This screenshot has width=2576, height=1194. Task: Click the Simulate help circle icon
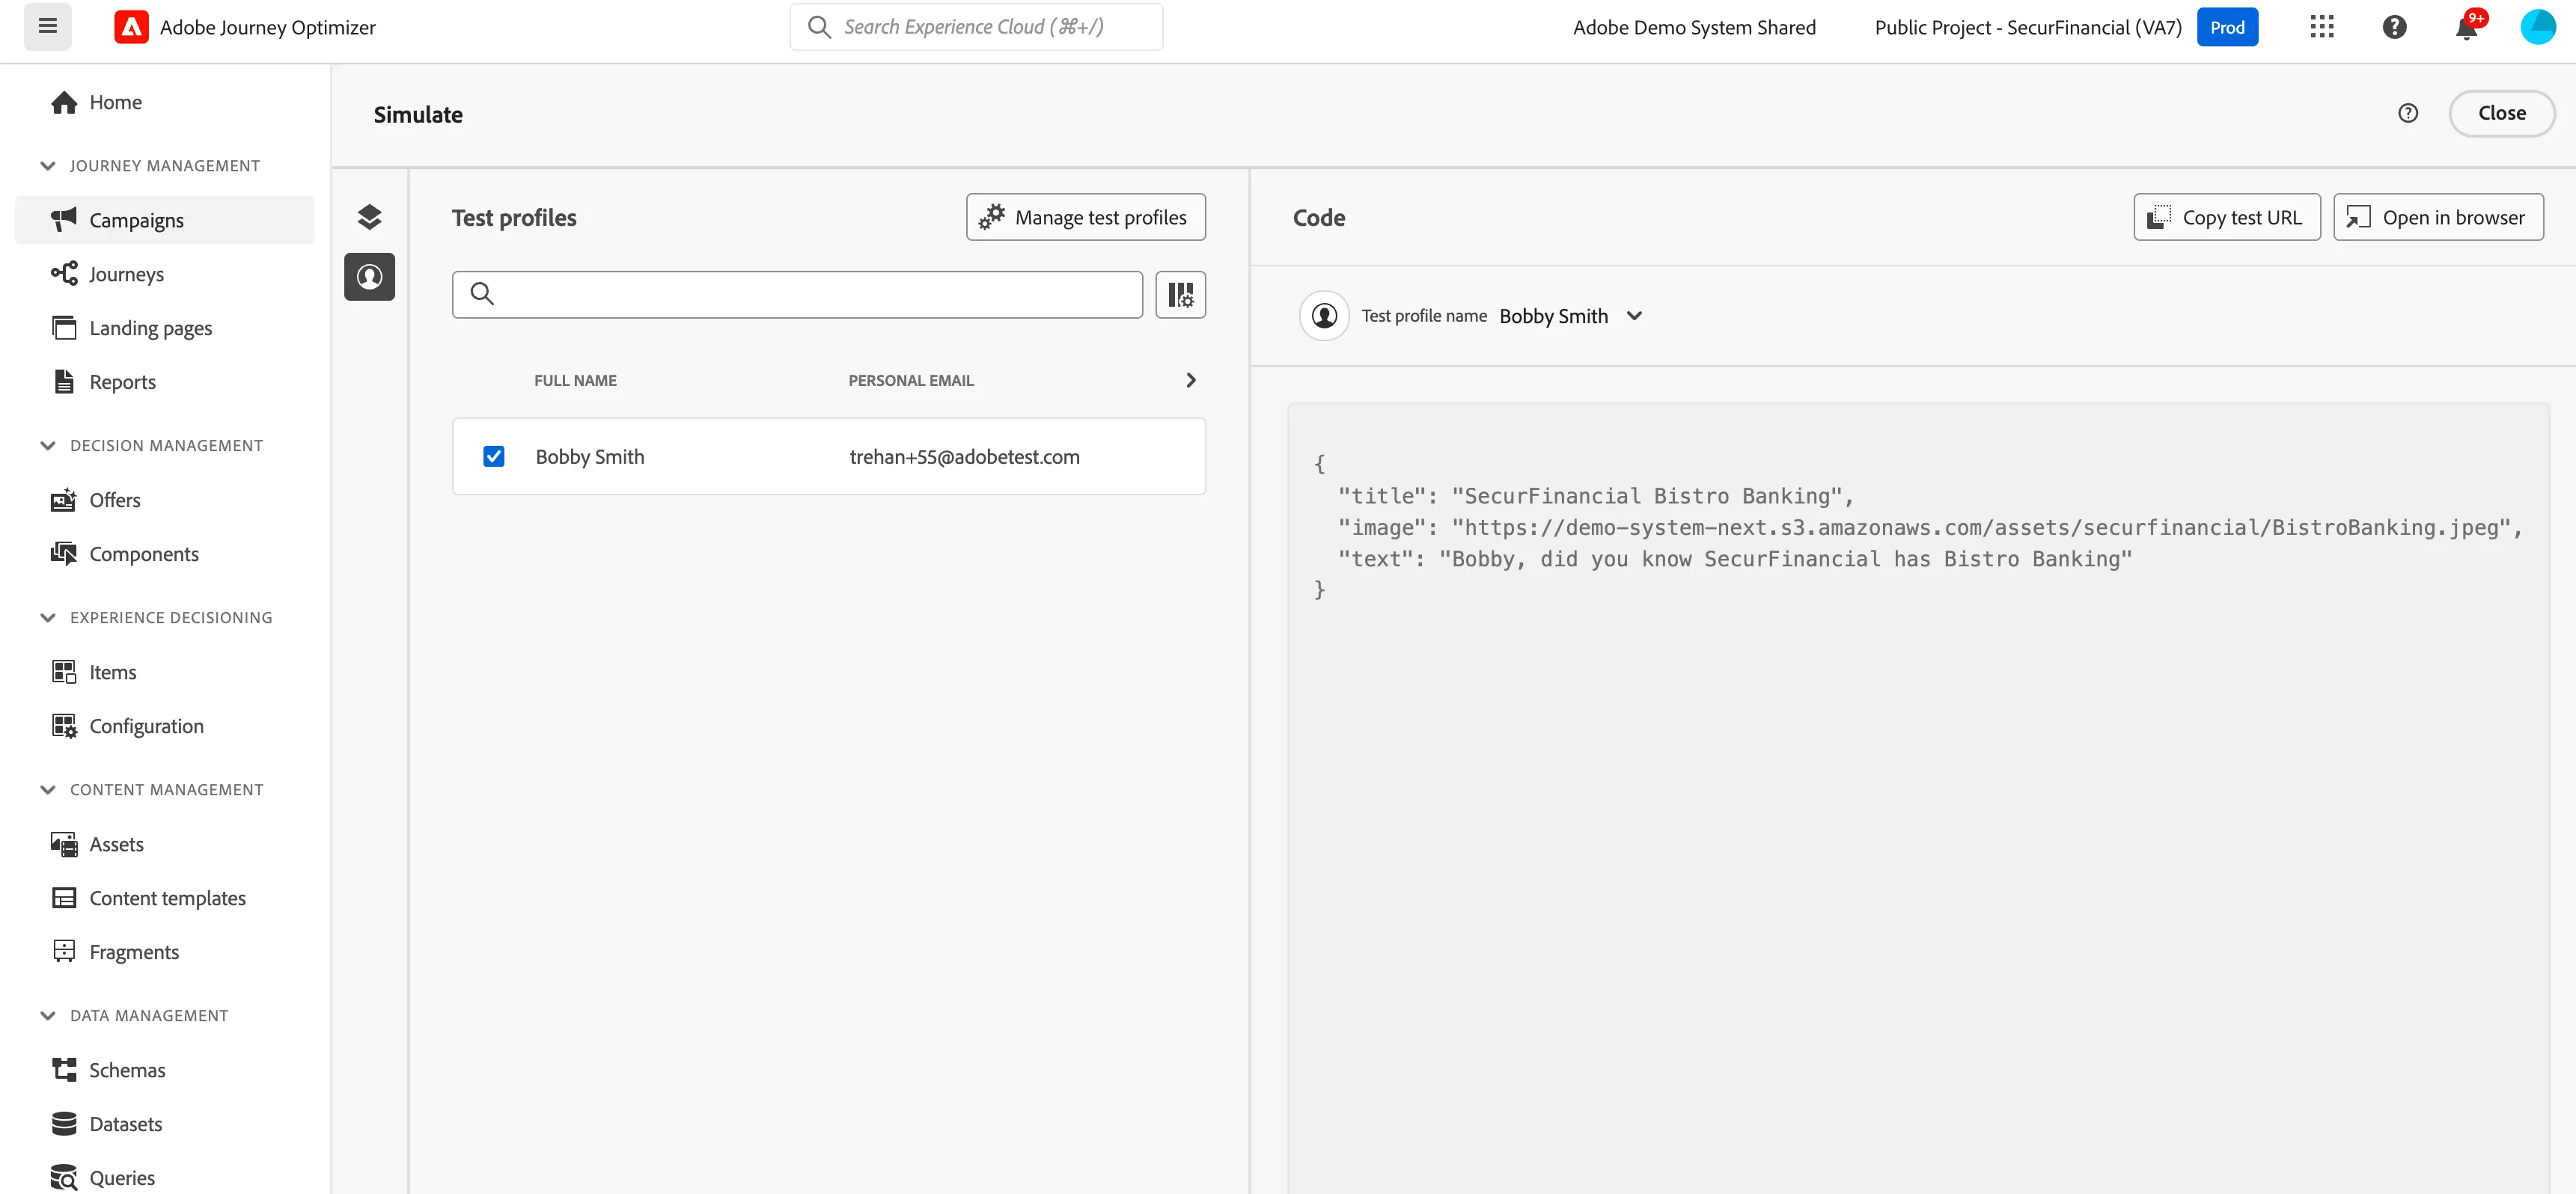2408,113
